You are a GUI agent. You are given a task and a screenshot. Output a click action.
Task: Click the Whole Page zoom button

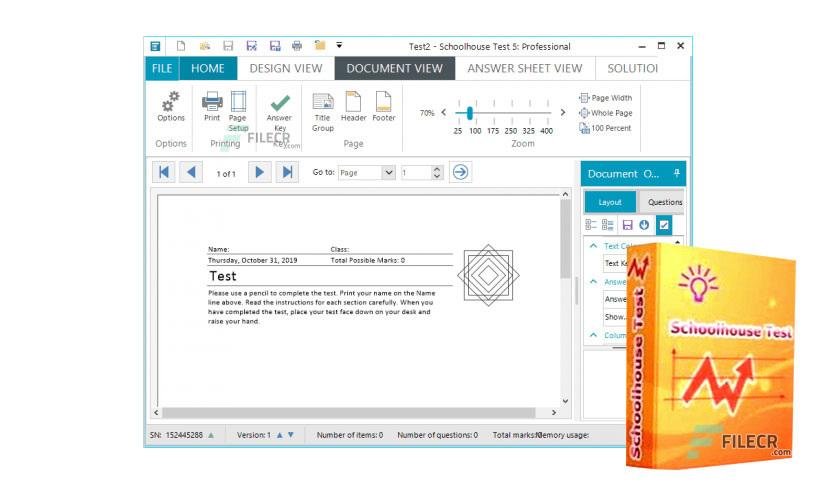(x=606, y=113)
